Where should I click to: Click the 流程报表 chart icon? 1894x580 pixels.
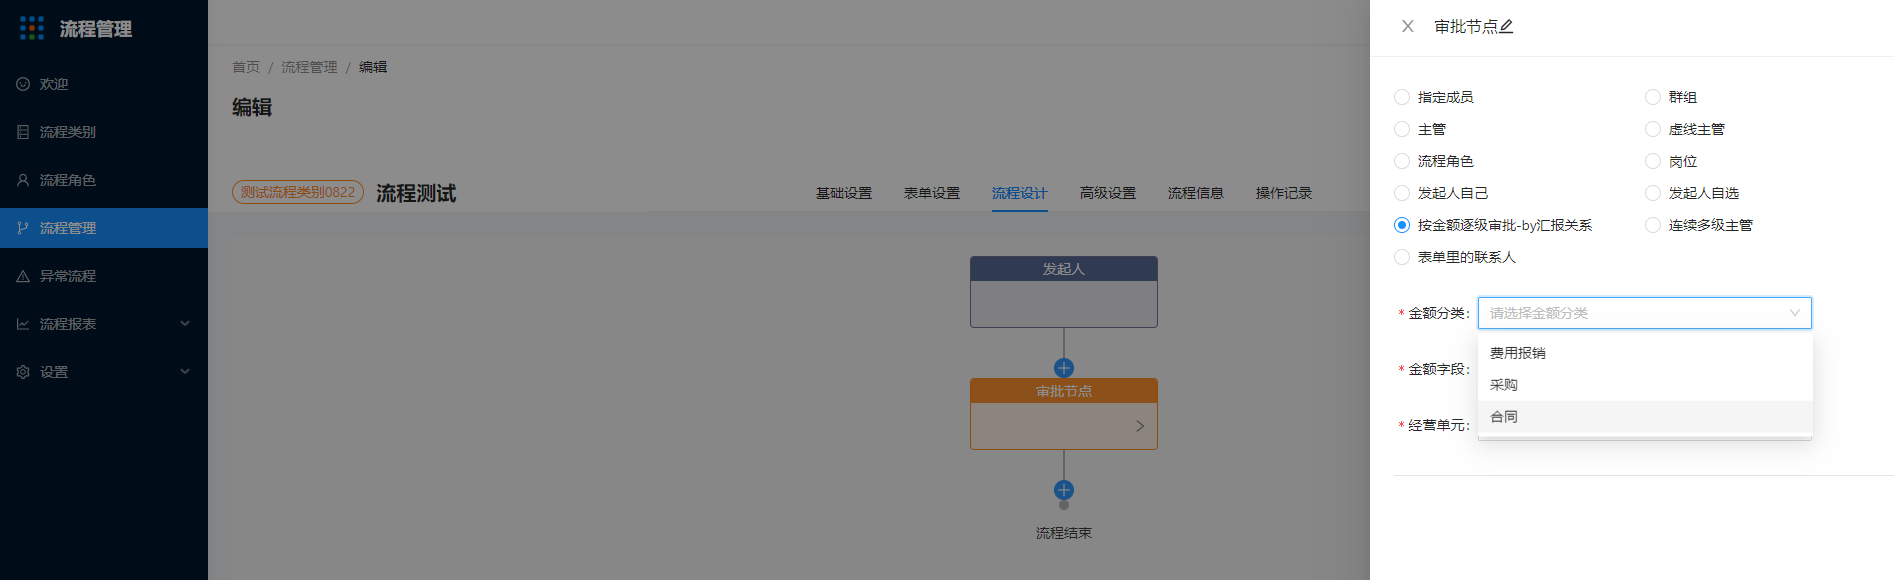pos(23,324)
